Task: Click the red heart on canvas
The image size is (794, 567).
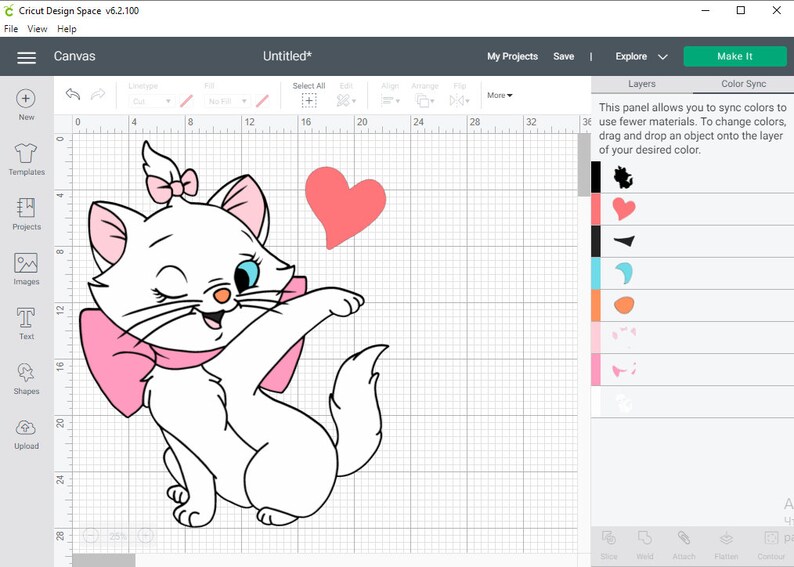Action: tap(345, 208)
